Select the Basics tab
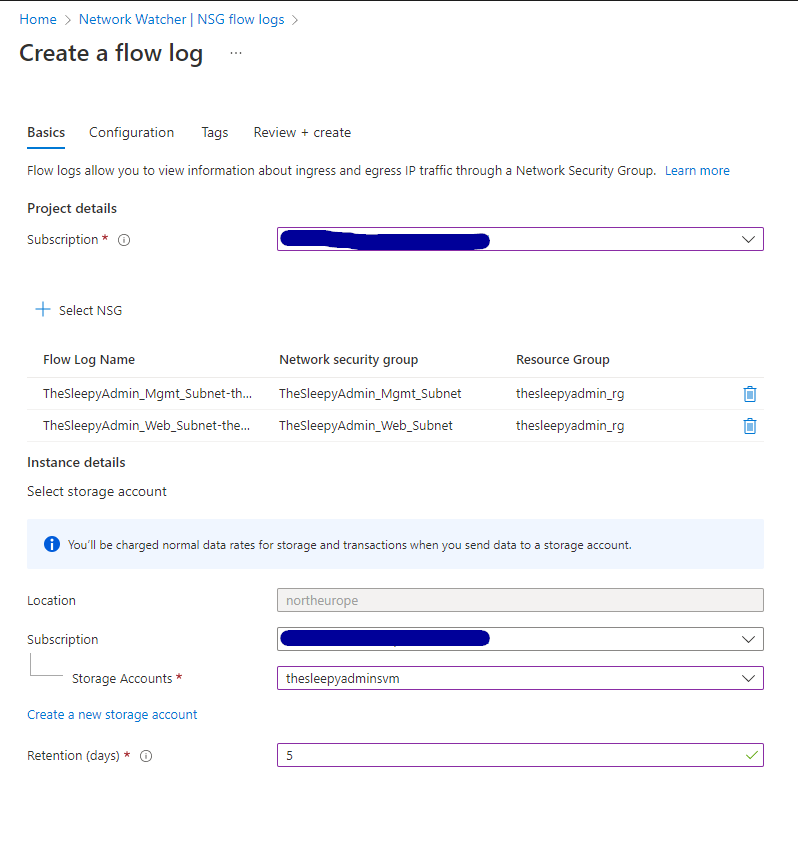 coord(46,132)
